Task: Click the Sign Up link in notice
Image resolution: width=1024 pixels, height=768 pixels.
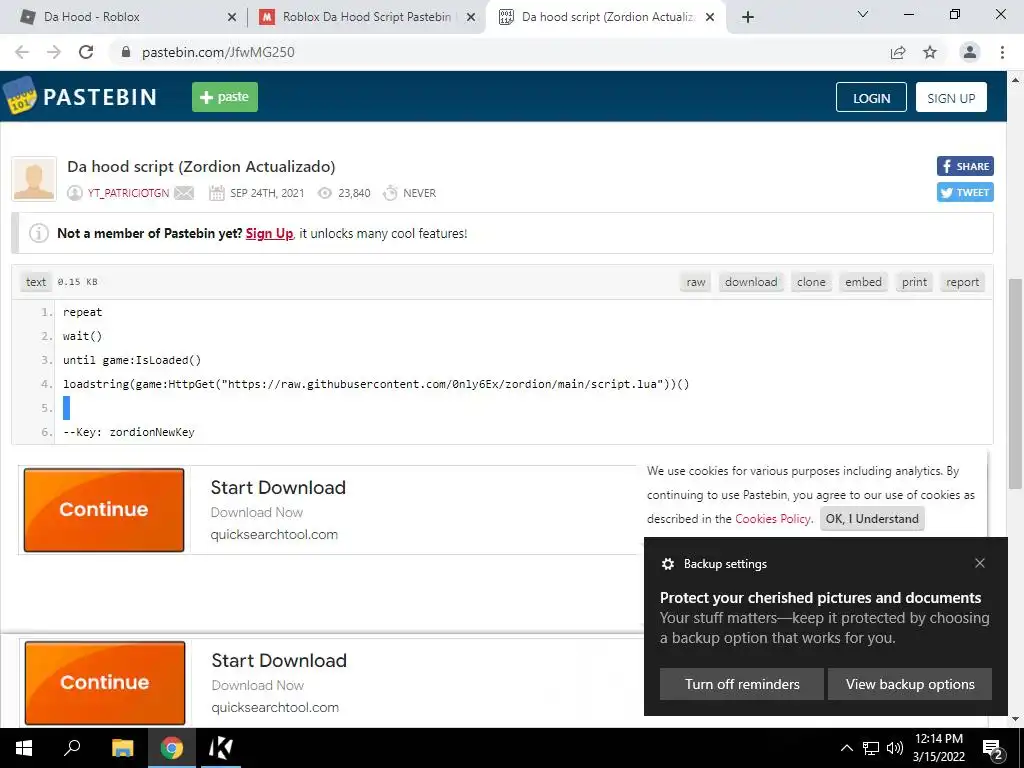Action: 269,233
